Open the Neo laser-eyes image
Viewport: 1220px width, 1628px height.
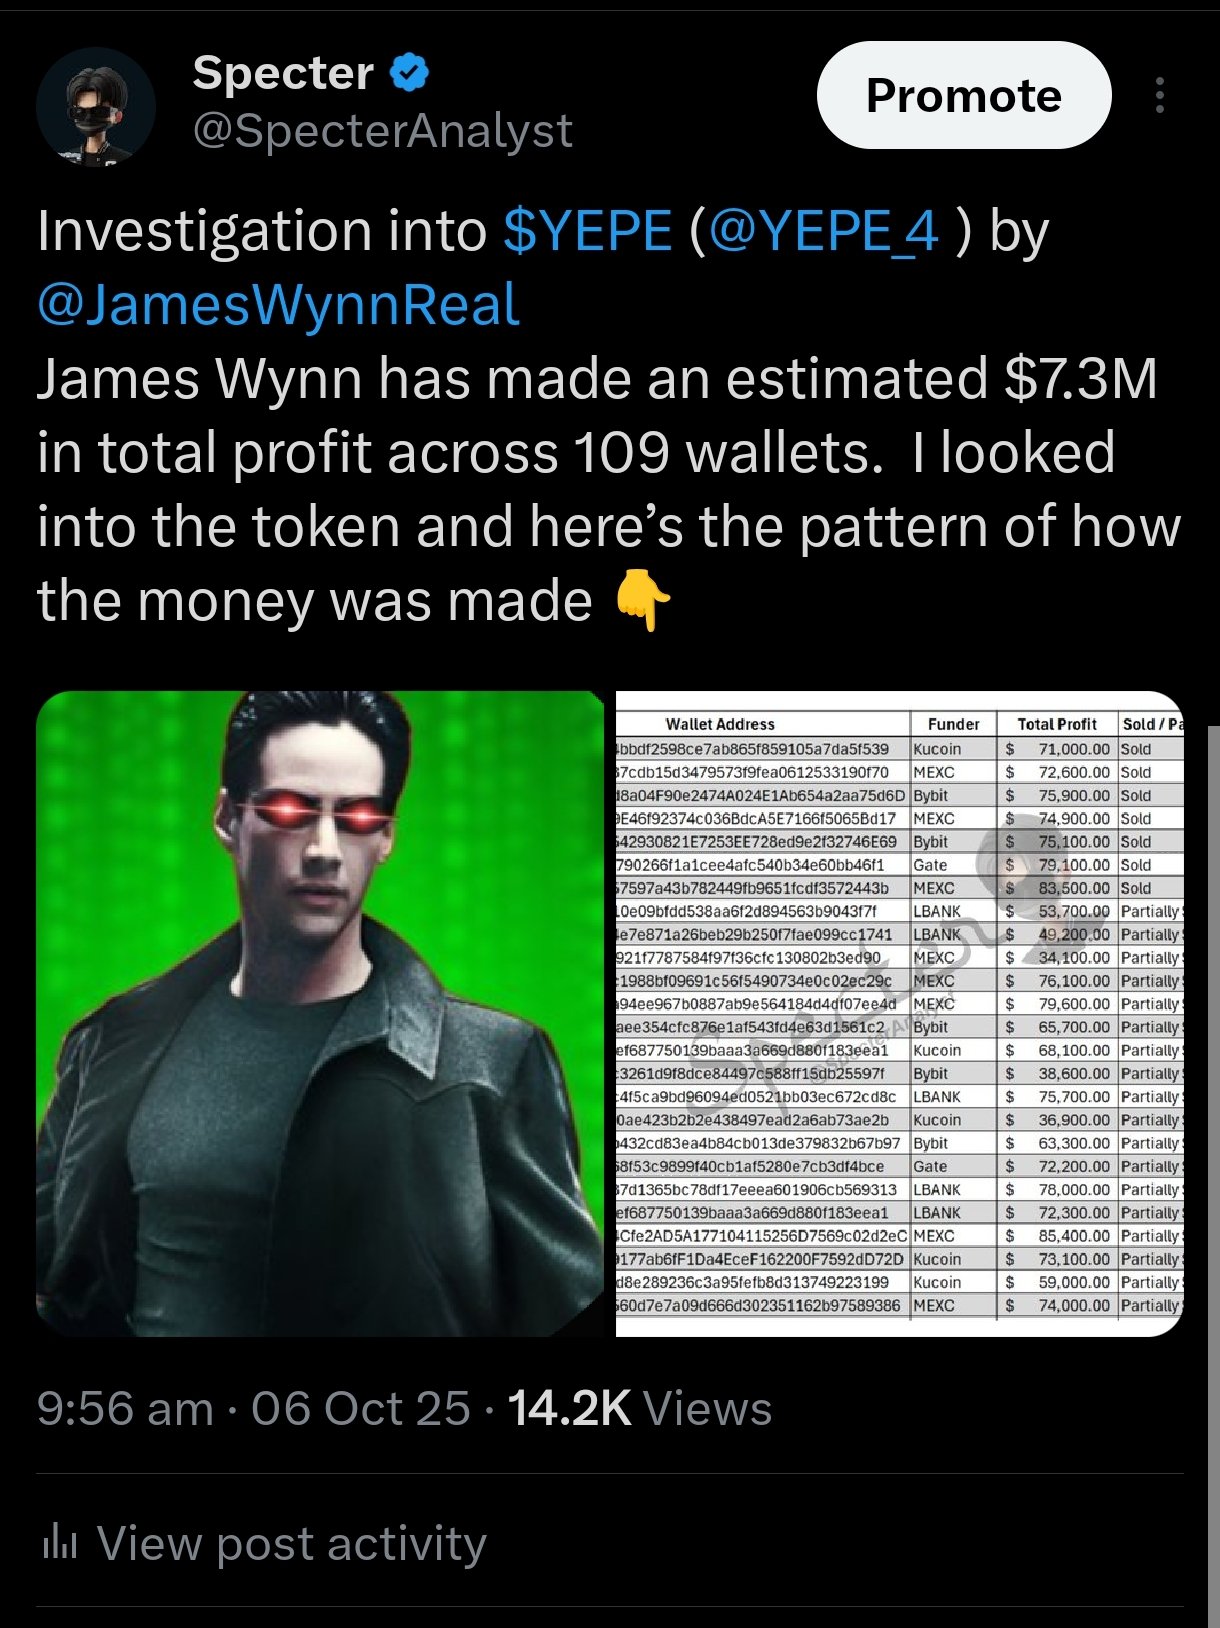[321, 1014]
